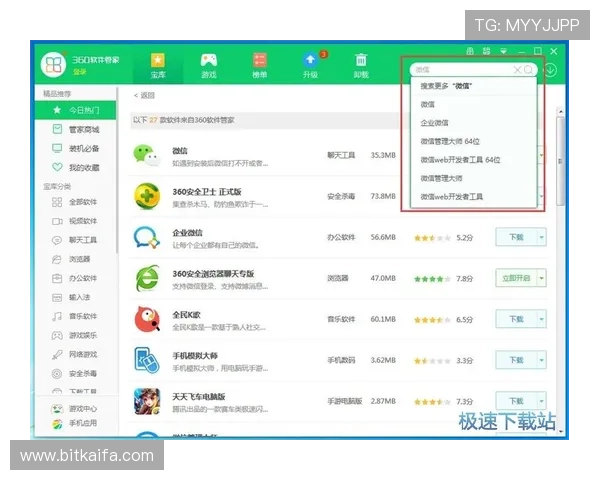Choose 搜索更多"微信" suggestion
Screen dimensions: 600x480
pyautogui.click(x=473, y=86)
